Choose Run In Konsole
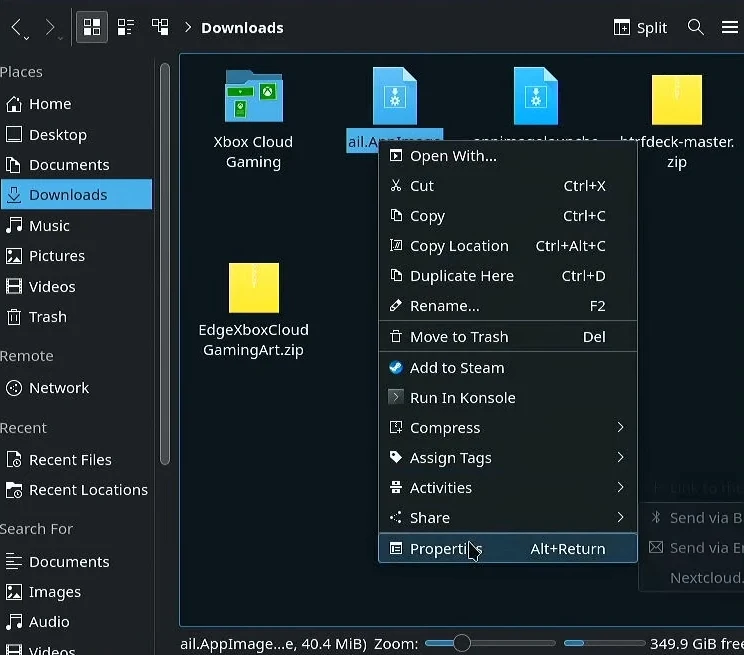Image resolution: width=744 pixels, height=655 pixels. pos(507,398)
